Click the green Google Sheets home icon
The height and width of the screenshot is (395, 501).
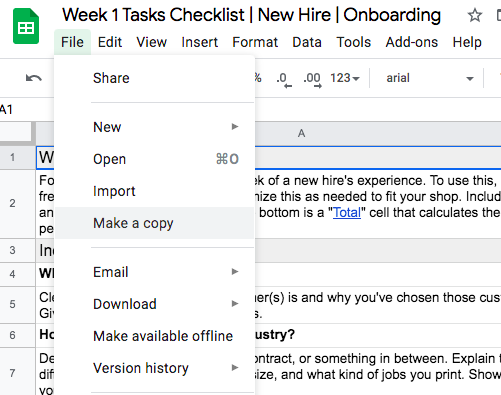26,26
